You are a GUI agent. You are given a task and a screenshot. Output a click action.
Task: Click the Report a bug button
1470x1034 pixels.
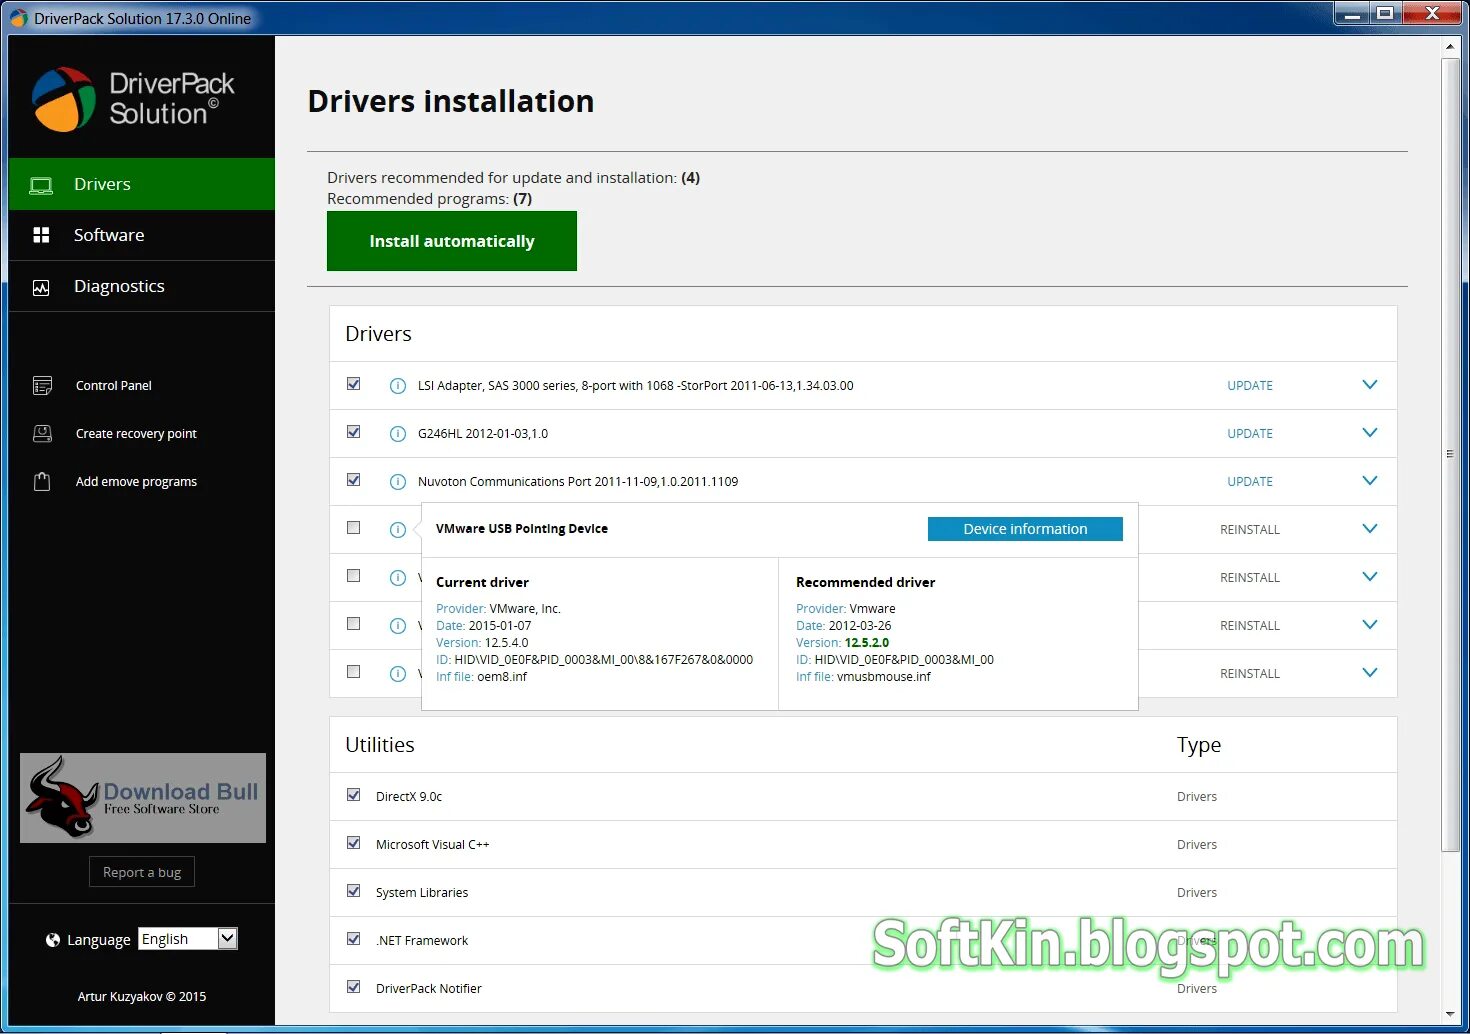pyautogui.click(x=142, y=872)
